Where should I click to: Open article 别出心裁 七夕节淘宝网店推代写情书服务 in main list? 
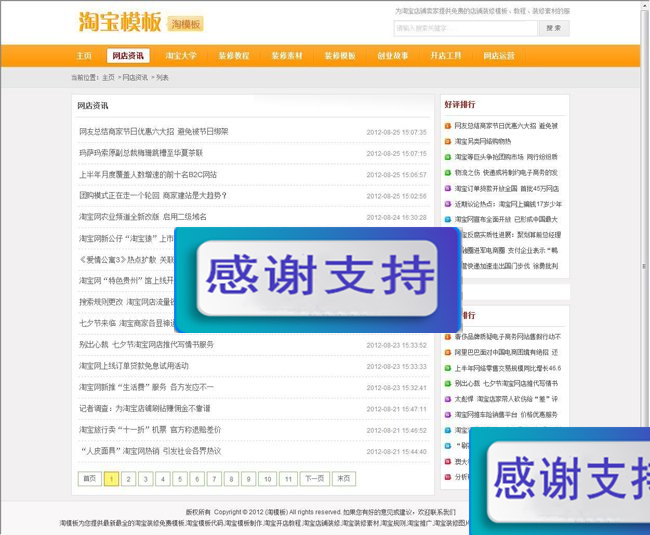tap(146, 344)
